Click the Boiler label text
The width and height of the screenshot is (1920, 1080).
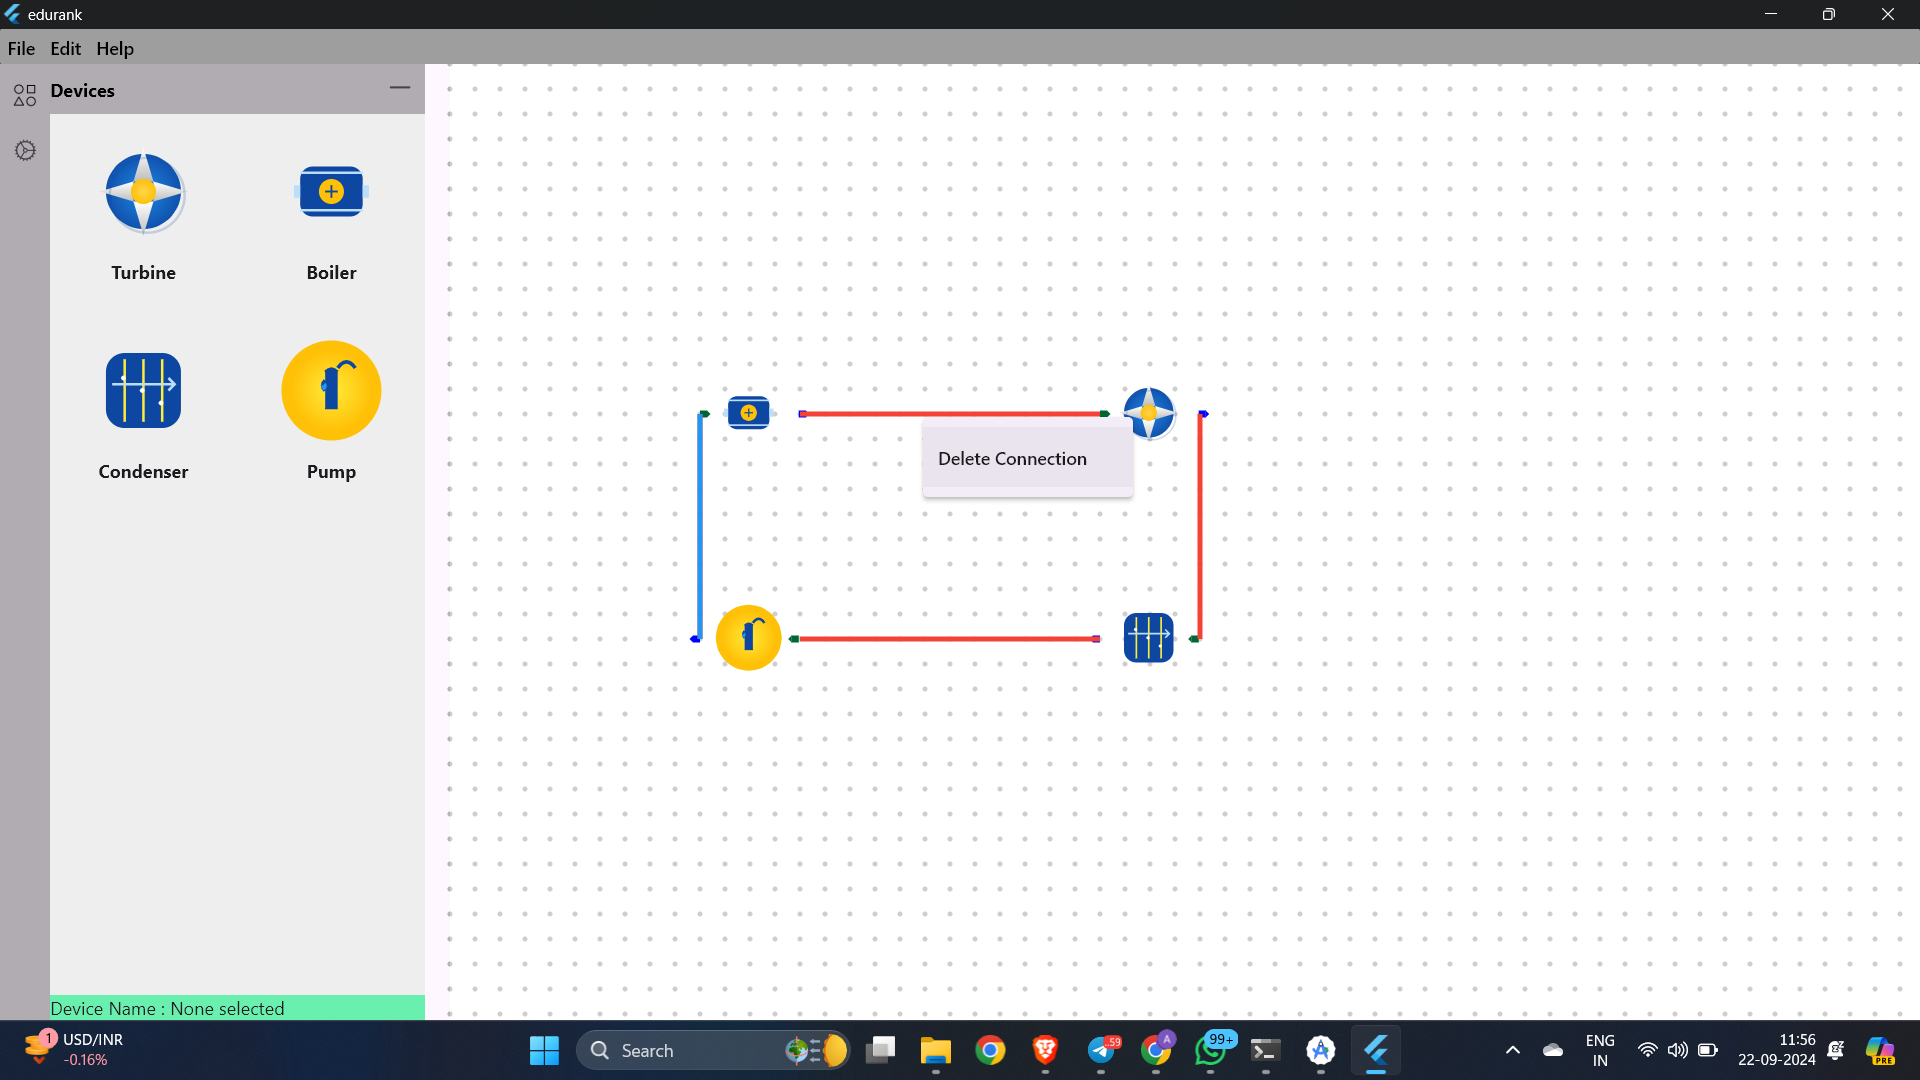pos(331,273)
